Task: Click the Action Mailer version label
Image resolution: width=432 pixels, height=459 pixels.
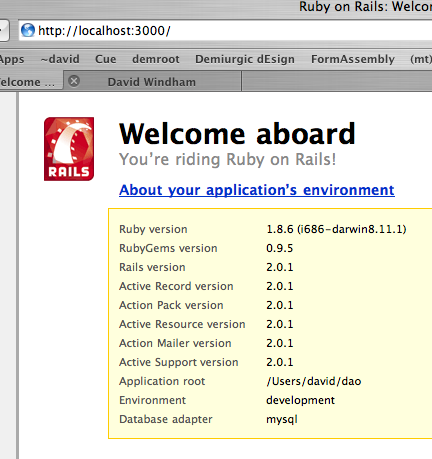Action: click(x=175, y=343)
